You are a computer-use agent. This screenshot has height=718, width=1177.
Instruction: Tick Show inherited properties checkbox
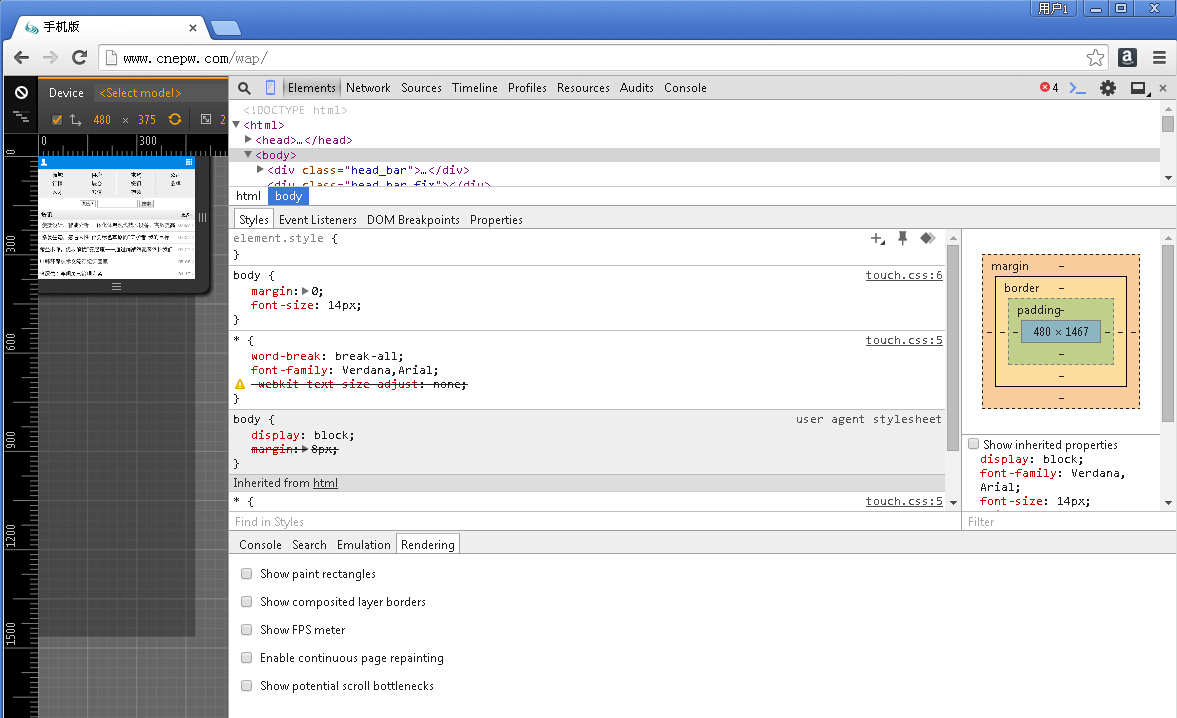tap(973, 444)
